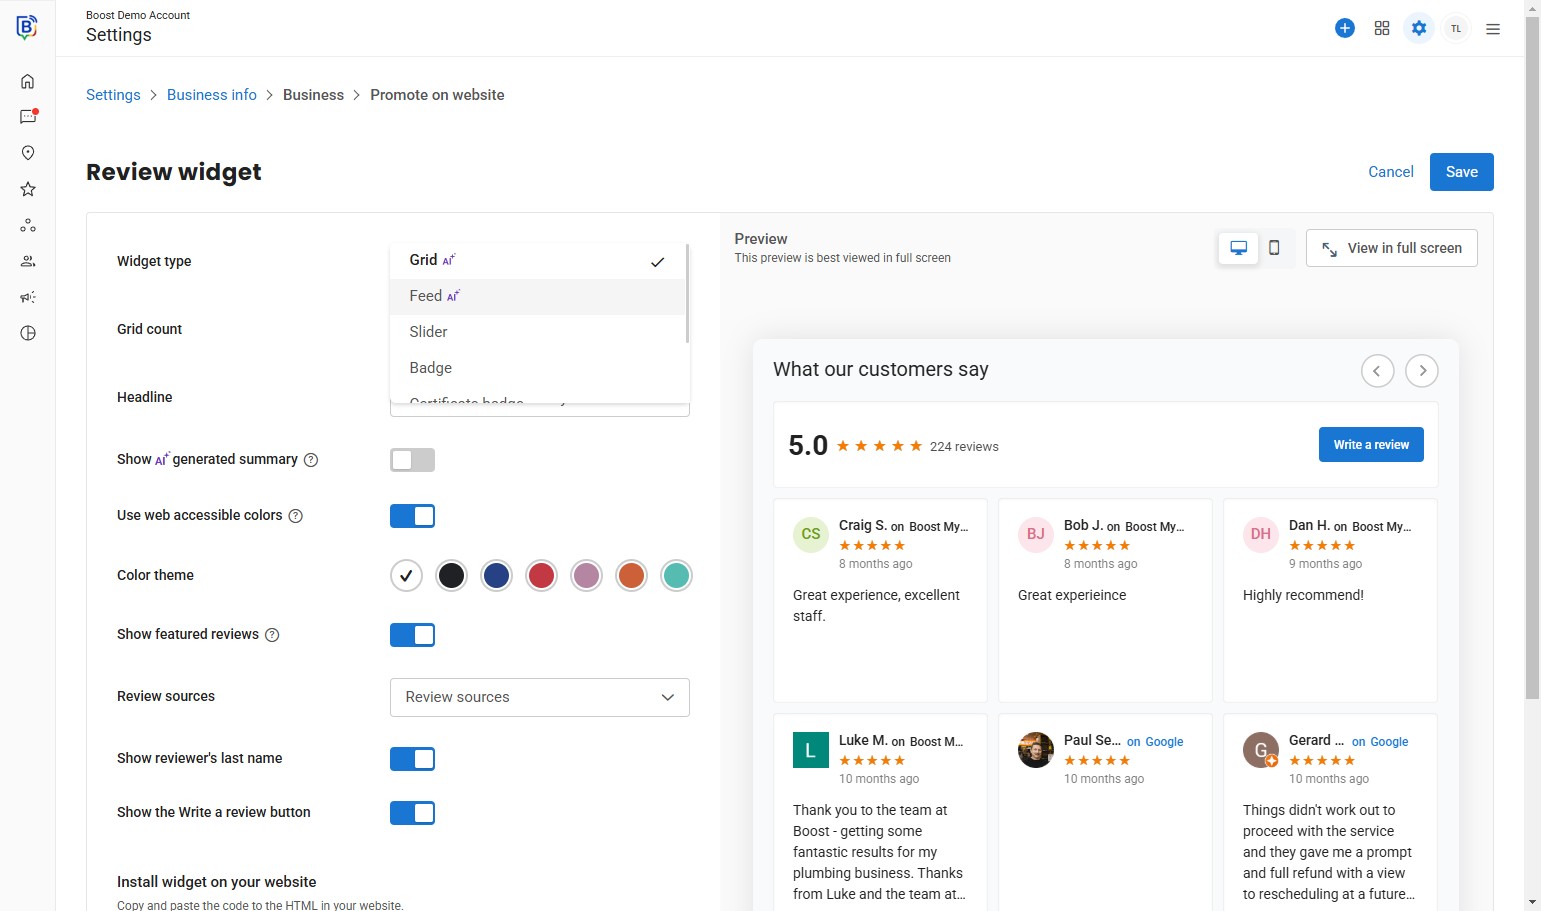Navigate to Business info breadcrumb
Image resolution: width=1541 pixels, height=911 pixels.
point(212,95)
